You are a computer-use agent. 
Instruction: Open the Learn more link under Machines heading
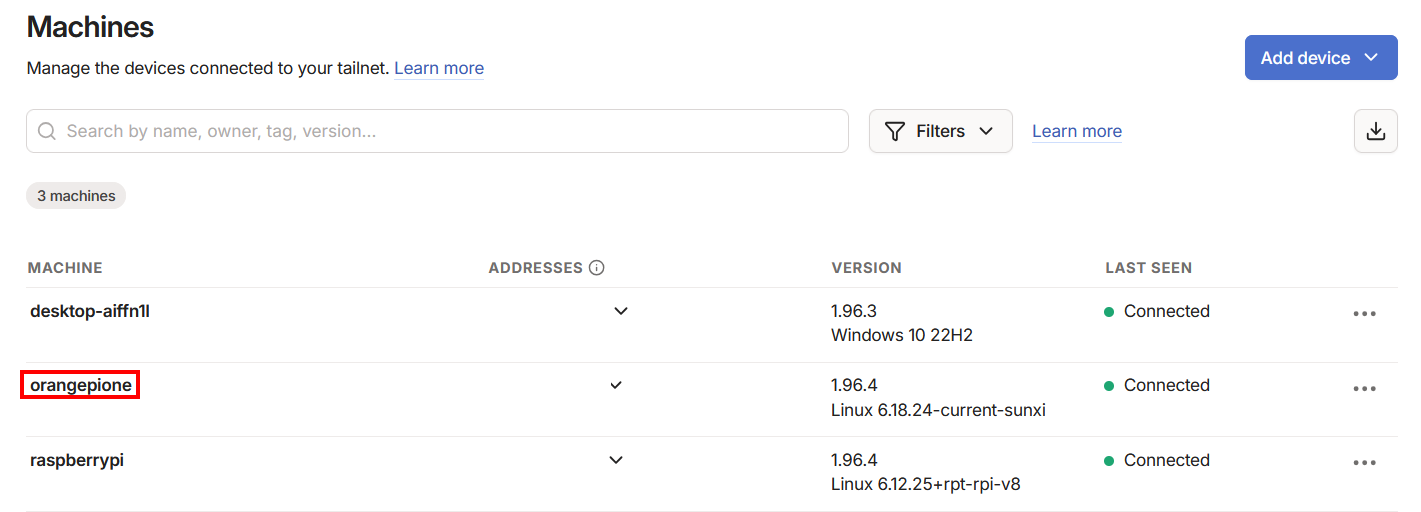coord(439,68)
